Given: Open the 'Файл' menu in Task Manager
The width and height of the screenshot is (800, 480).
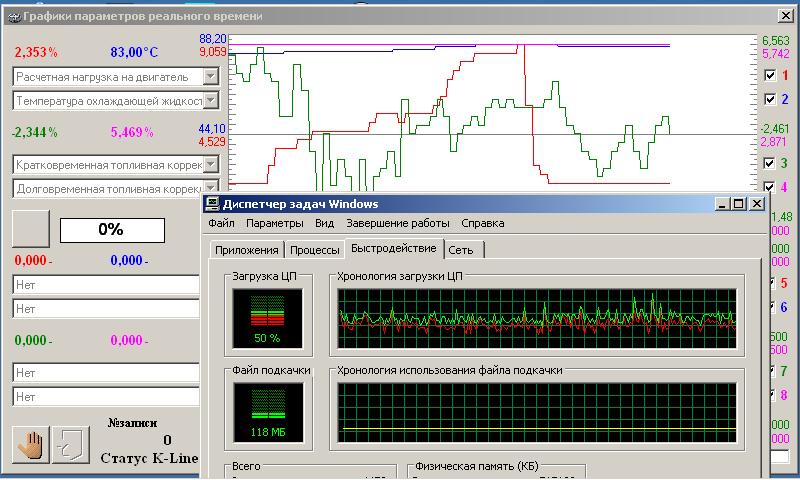Looking at the screenshot, I should (x=221, y=223).
